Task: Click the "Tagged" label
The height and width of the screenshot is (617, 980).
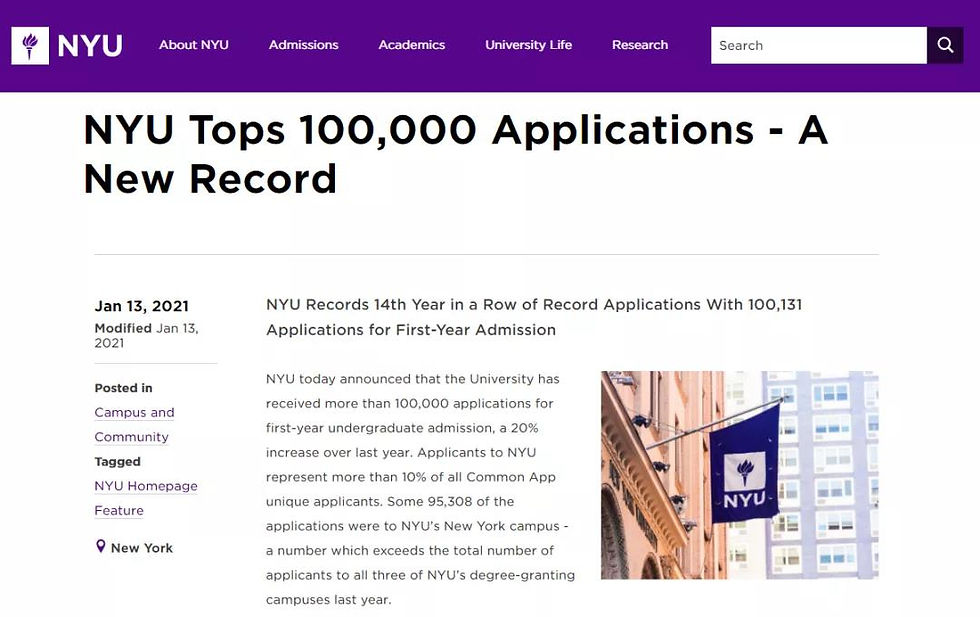Action: [x=118, y=462]
